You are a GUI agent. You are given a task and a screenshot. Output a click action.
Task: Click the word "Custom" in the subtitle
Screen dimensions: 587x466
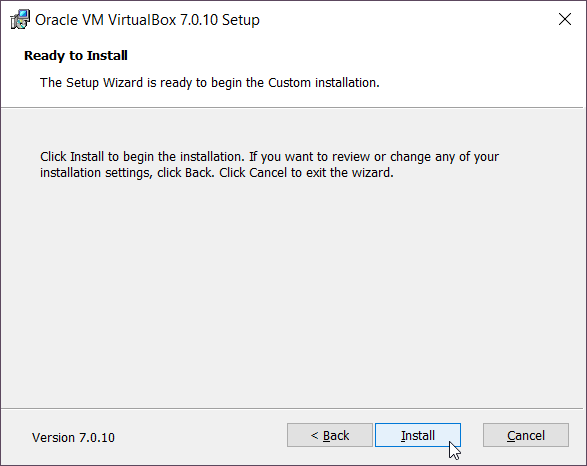[289, 82]
